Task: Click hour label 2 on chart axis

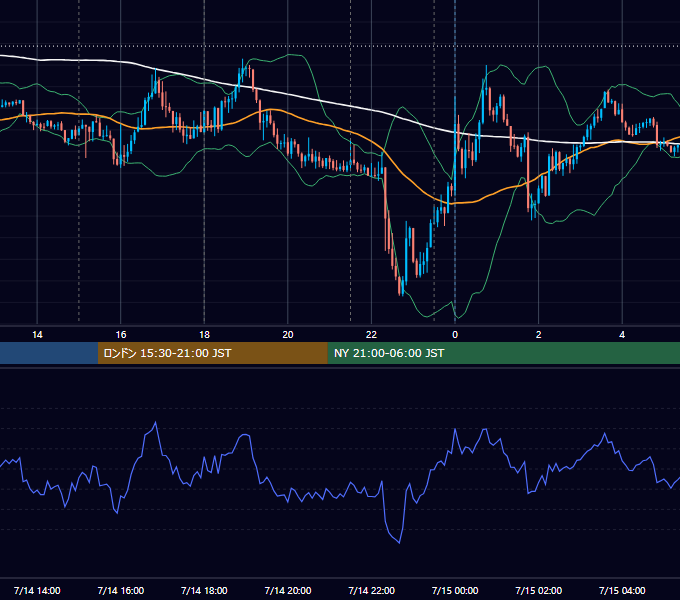Action: [x=538, y=334]
